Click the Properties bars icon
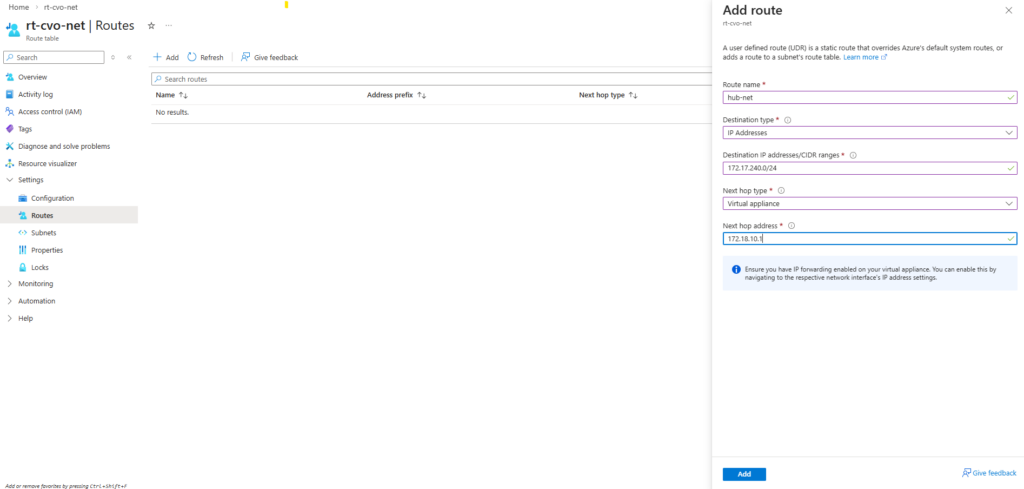The width and height of the screenshot is (1024, 489). 22,250
